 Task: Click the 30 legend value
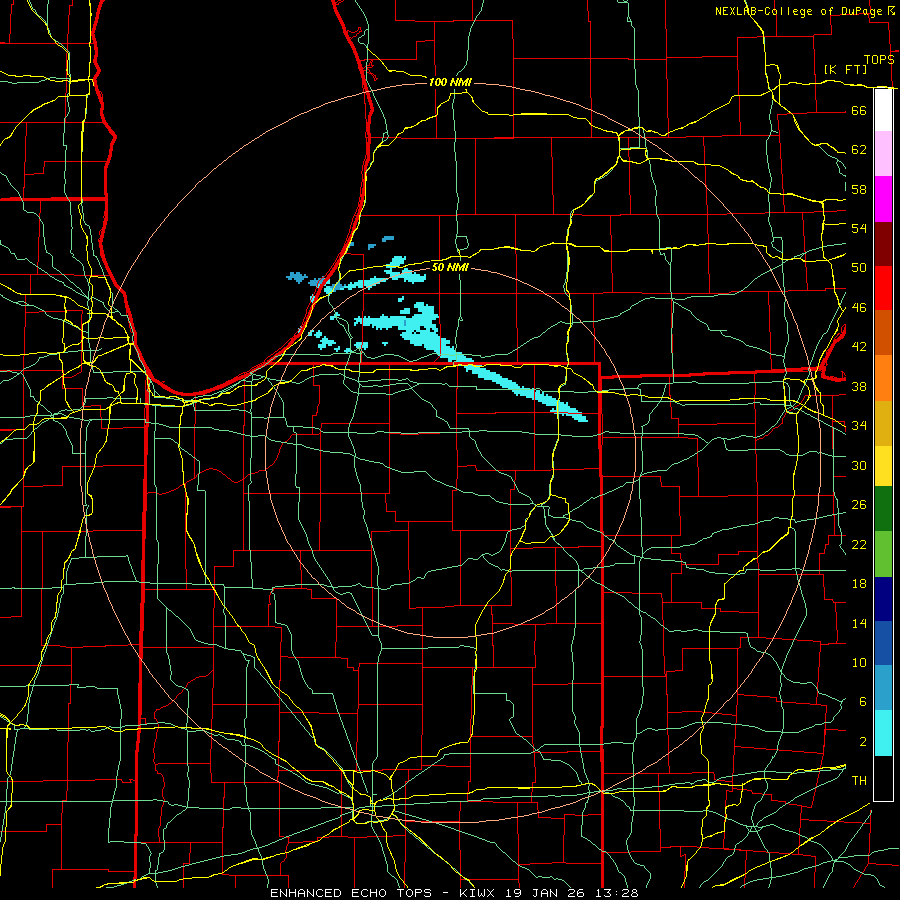(859, 465)
